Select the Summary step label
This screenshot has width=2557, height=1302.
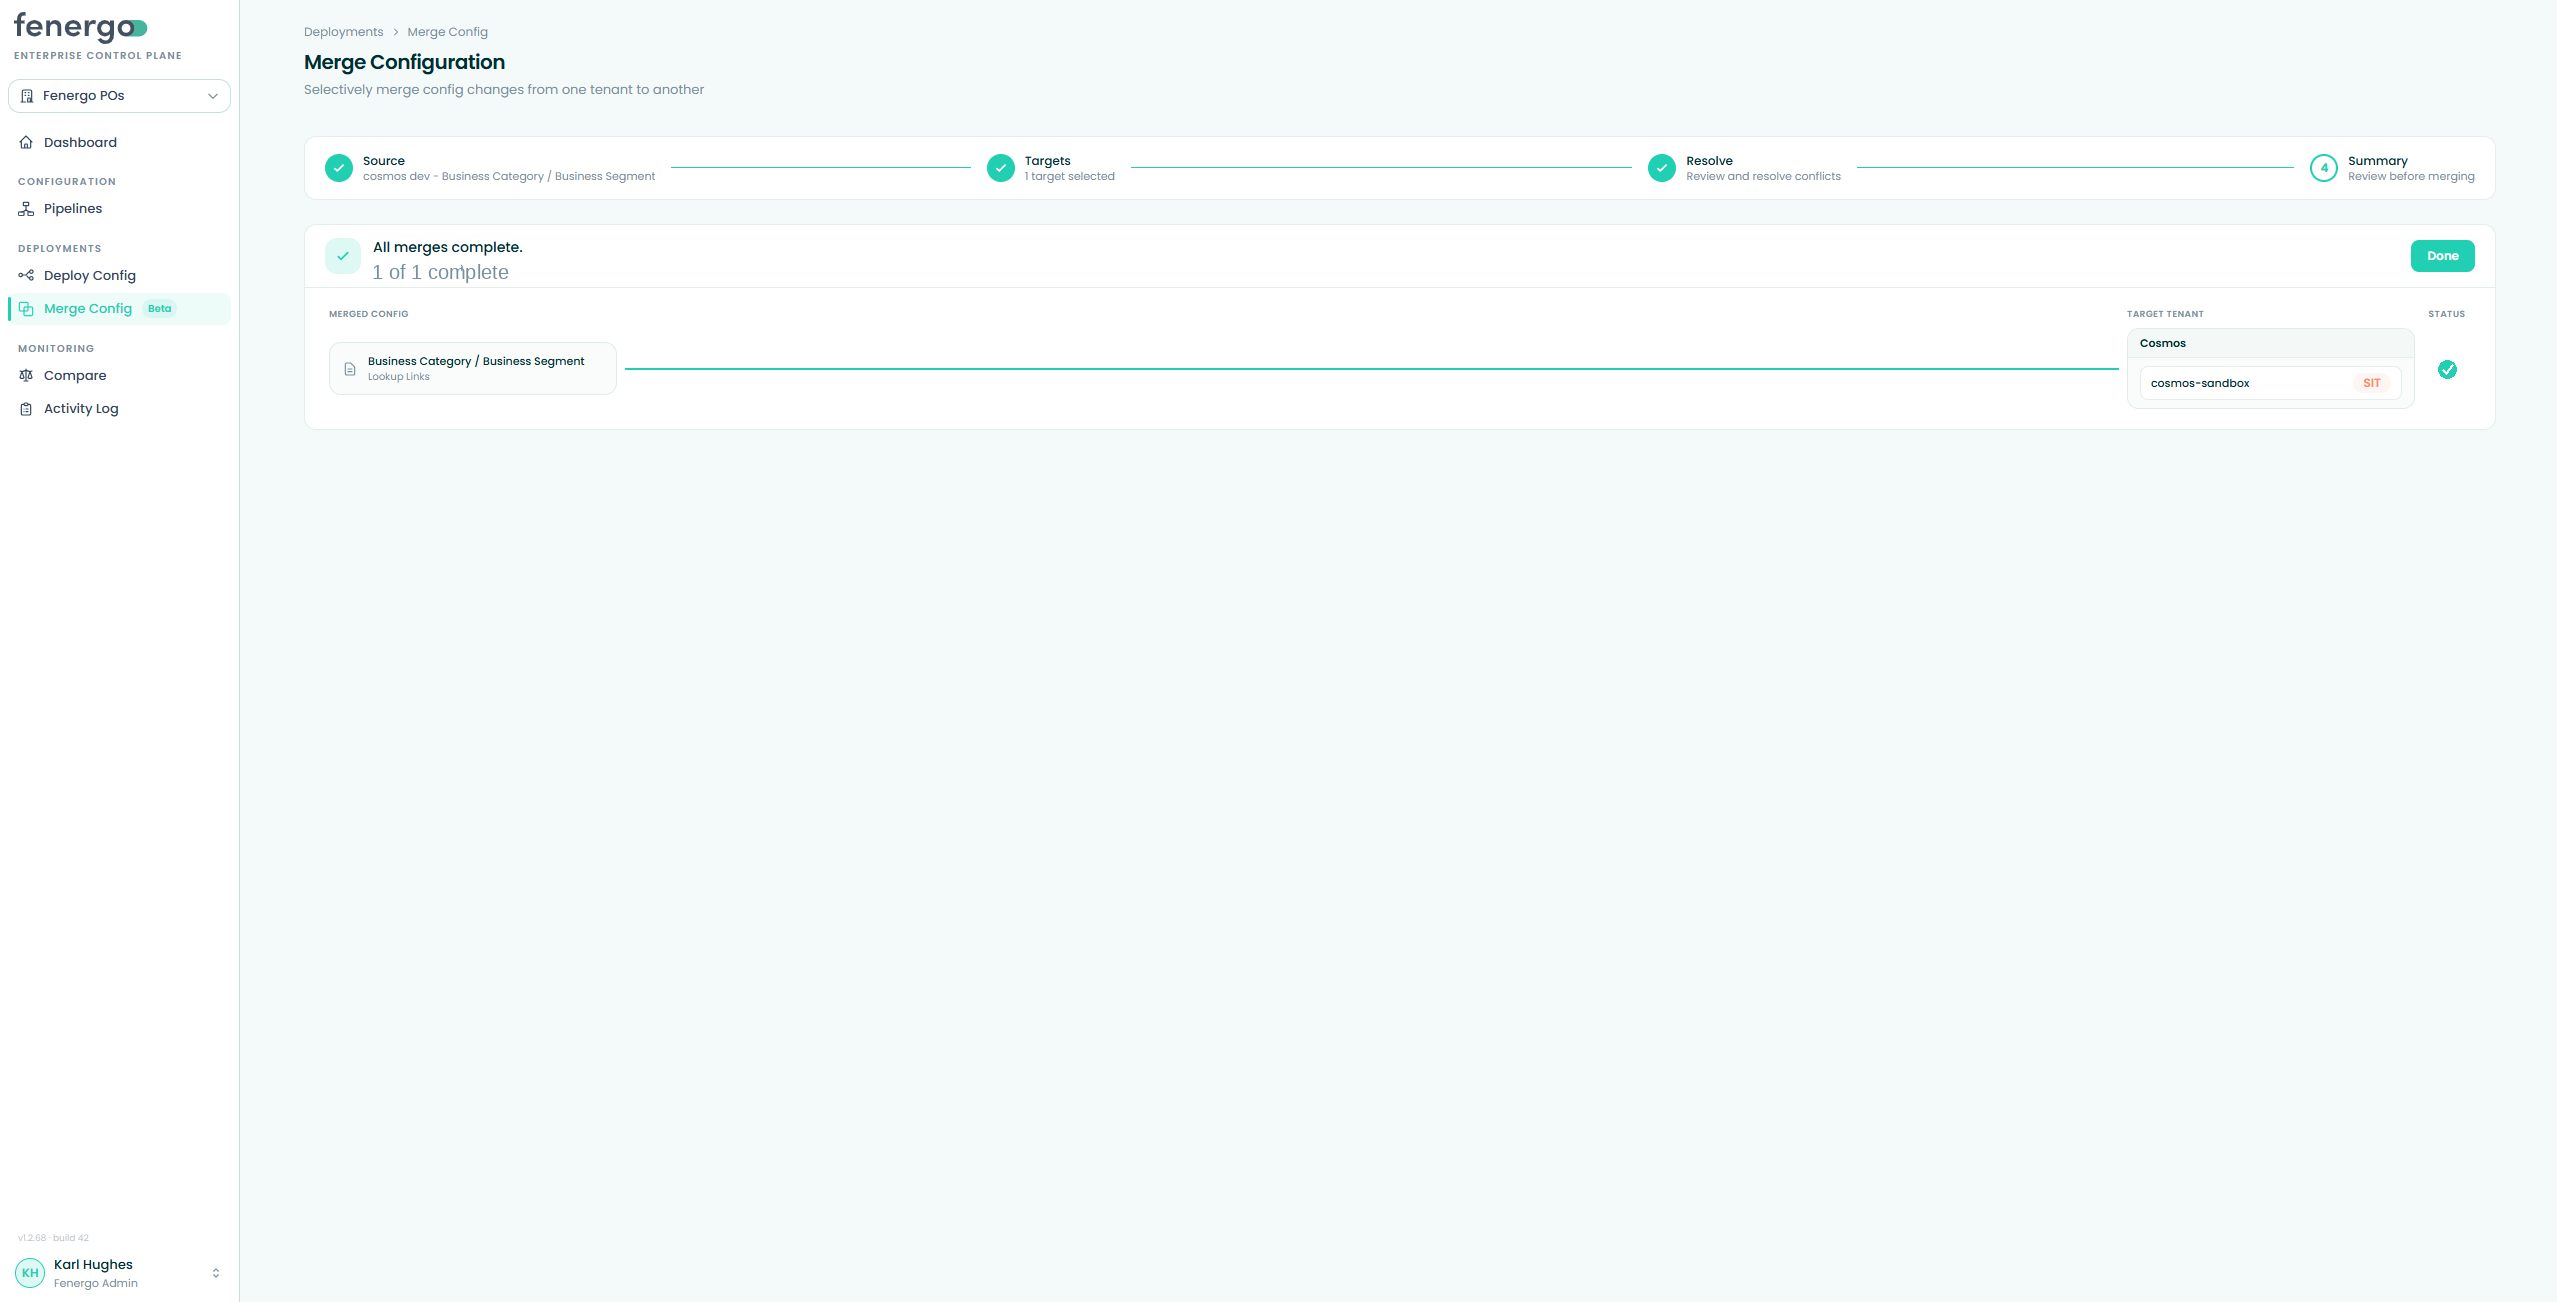tap(2377, 161)
